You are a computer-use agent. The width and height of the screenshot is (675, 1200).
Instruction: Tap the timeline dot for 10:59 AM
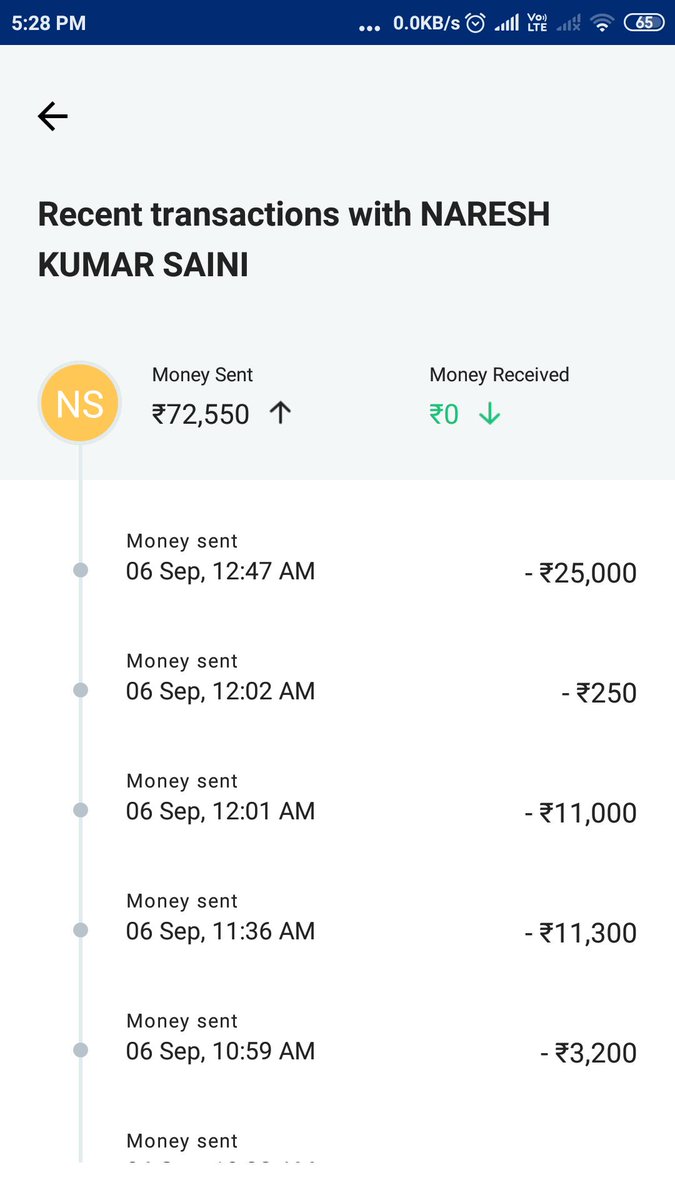coord(81,1050)
